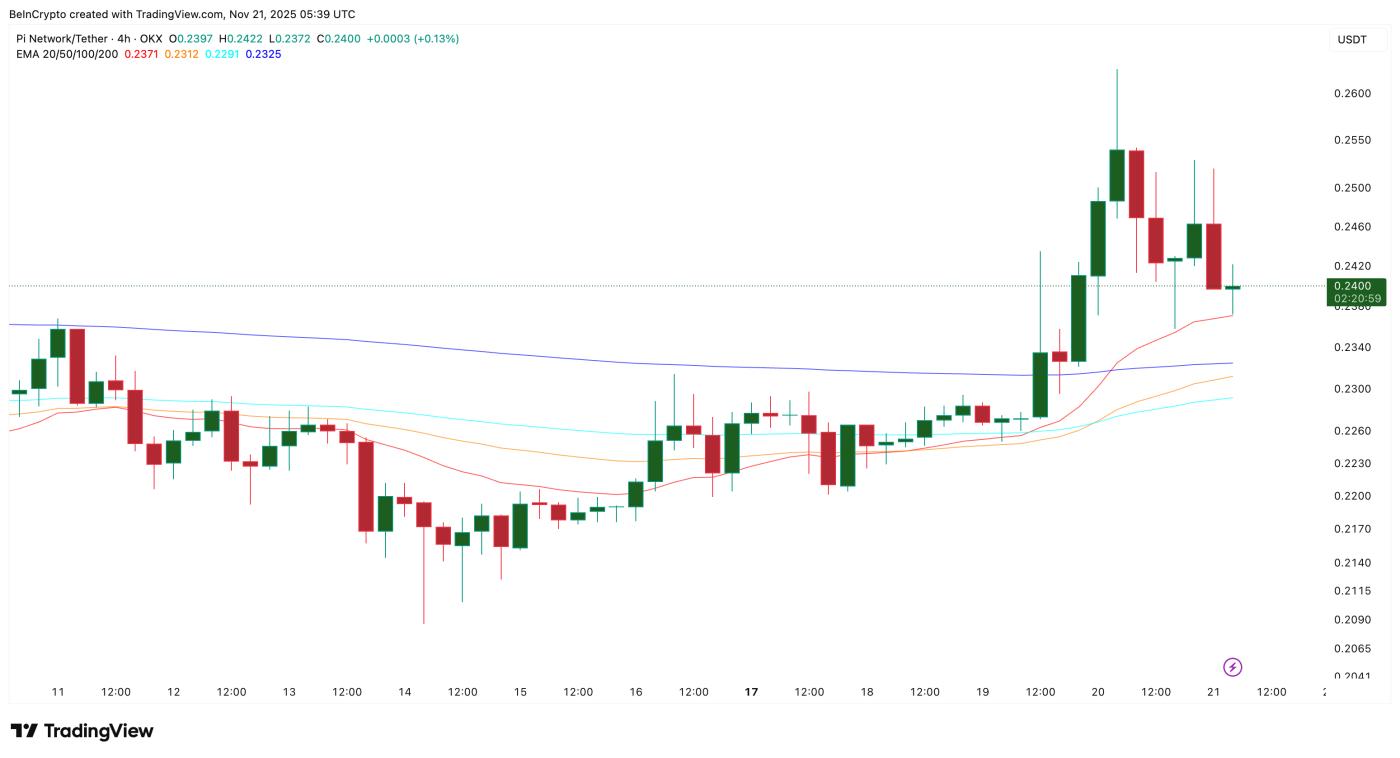
Task: Click the candle countdown timer 02:20:59
Action: (1357, 298)
